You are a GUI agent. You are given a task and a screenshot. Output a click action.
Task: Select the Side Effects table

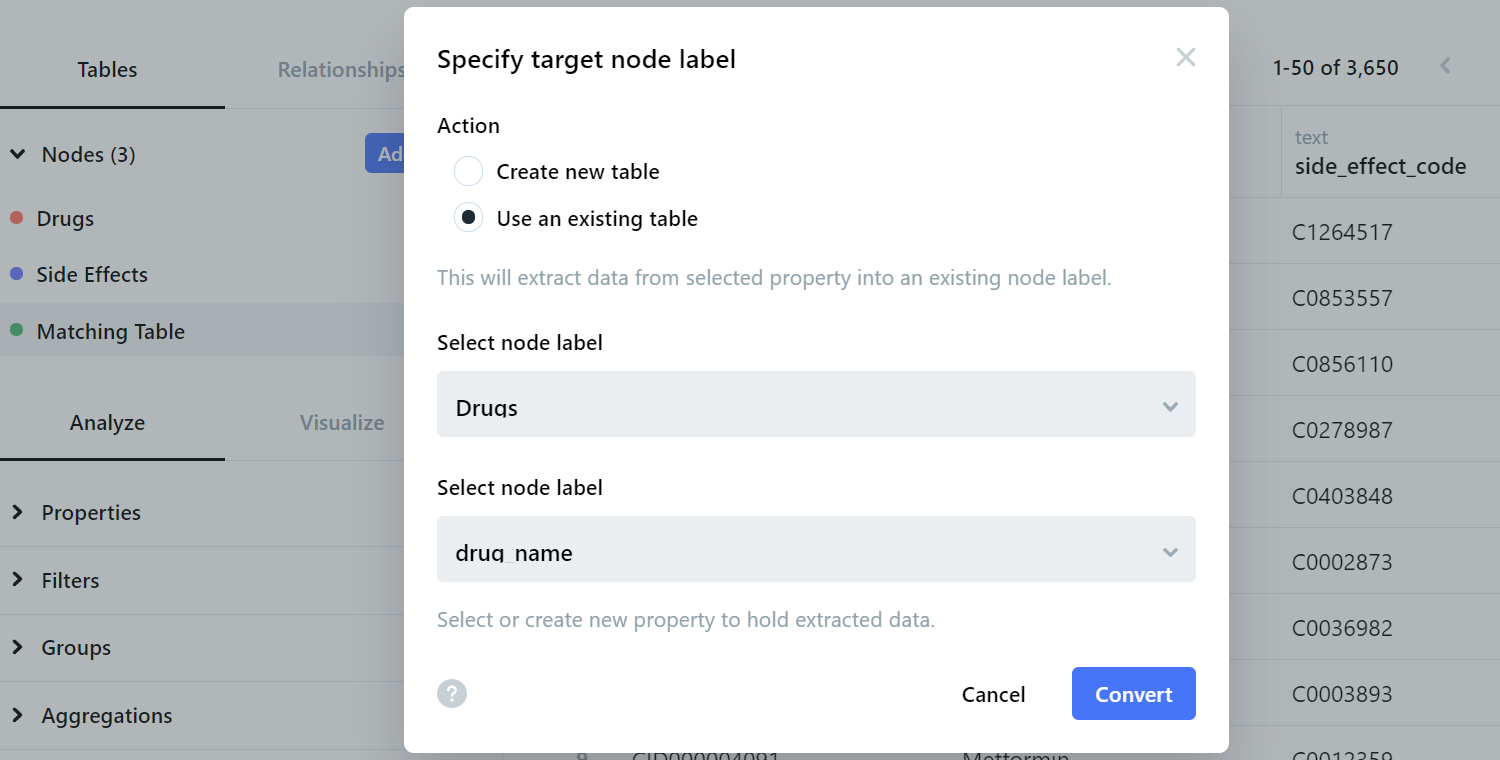pos(92,275)
